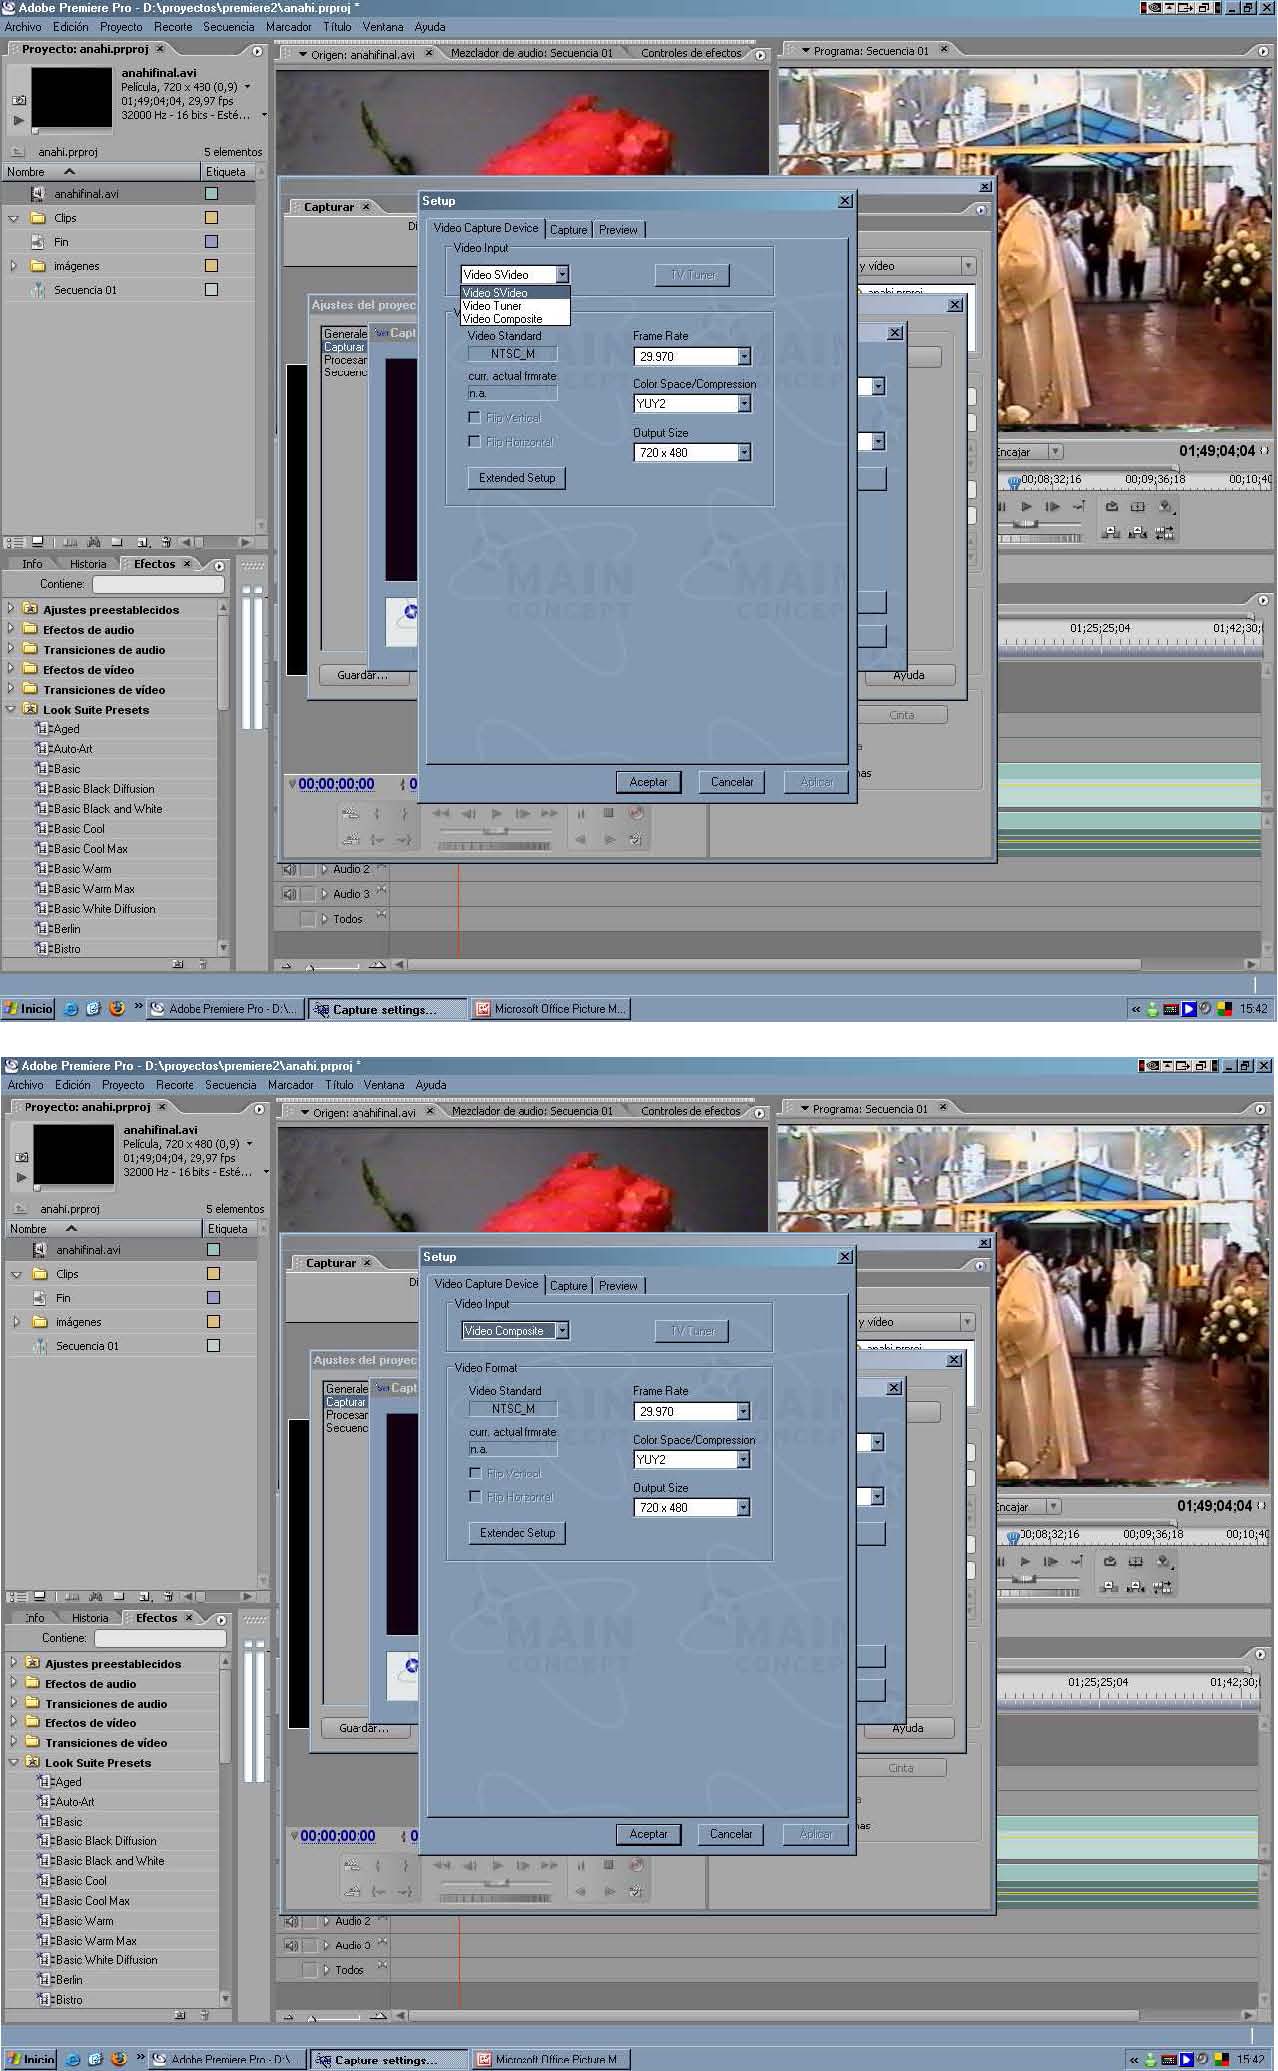
Task: Click the anahifinal.avi clip icon in lower Project panel
Action: click(x=40, y=1250)
